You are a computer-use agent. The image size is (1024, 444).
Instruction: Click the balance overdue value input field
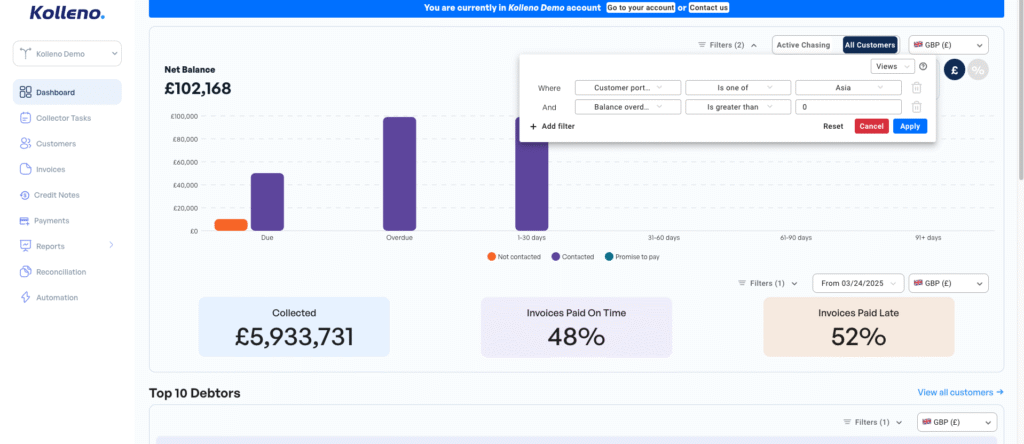pyautogui.click(x=848, y=107)
